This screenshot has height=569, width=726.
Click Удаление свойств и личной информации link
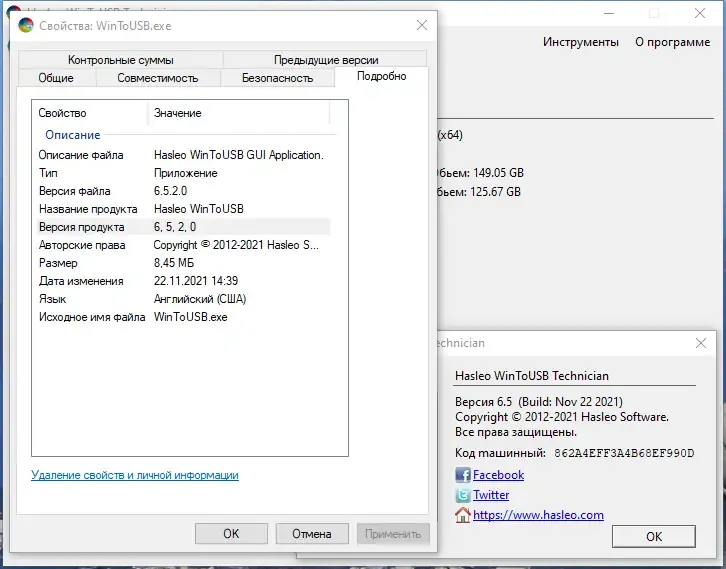[x=135, y=475]
